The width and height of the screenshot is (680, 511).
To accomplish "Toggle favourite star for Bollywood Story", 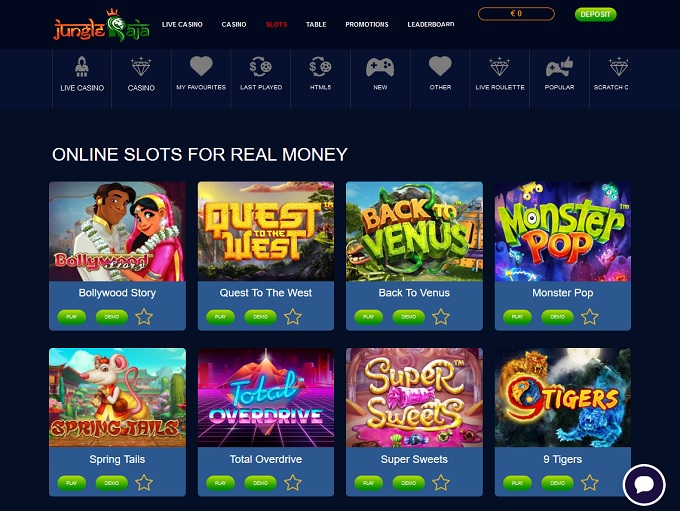I will (144, 317).
